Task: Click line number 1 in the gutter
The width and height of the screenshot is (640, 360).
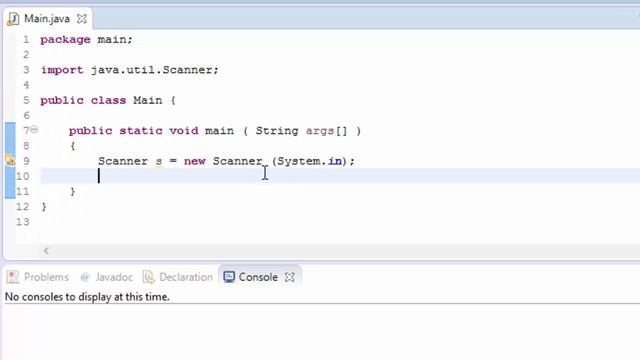Action: pyautogui.click(x=26, y=40)
